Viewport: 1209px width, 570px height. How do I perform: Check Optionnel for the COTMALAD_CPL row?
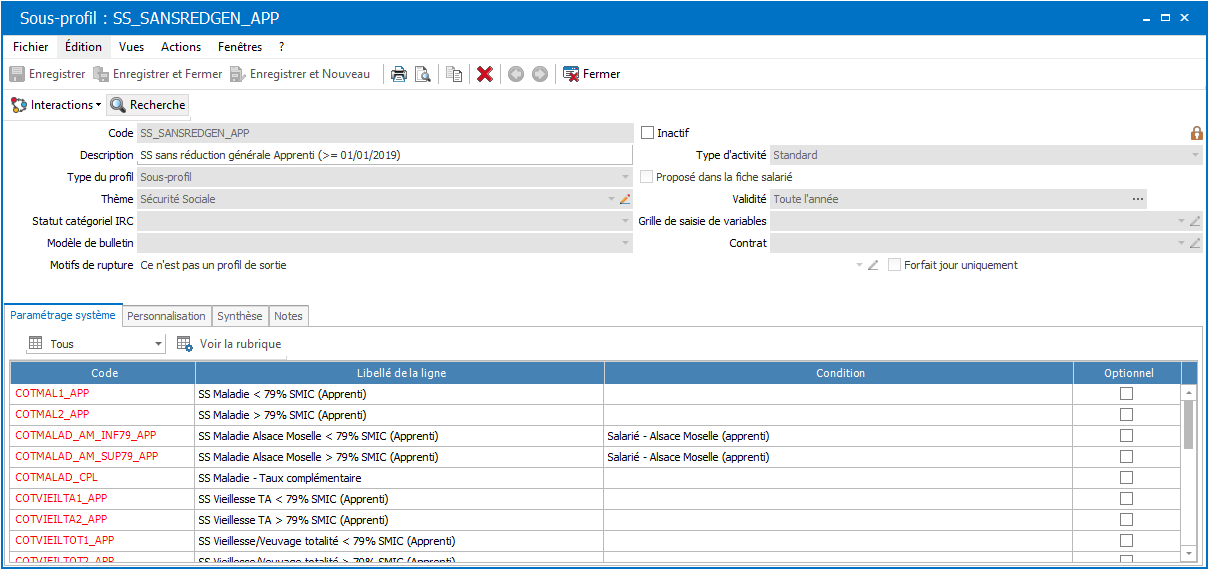1127,478
